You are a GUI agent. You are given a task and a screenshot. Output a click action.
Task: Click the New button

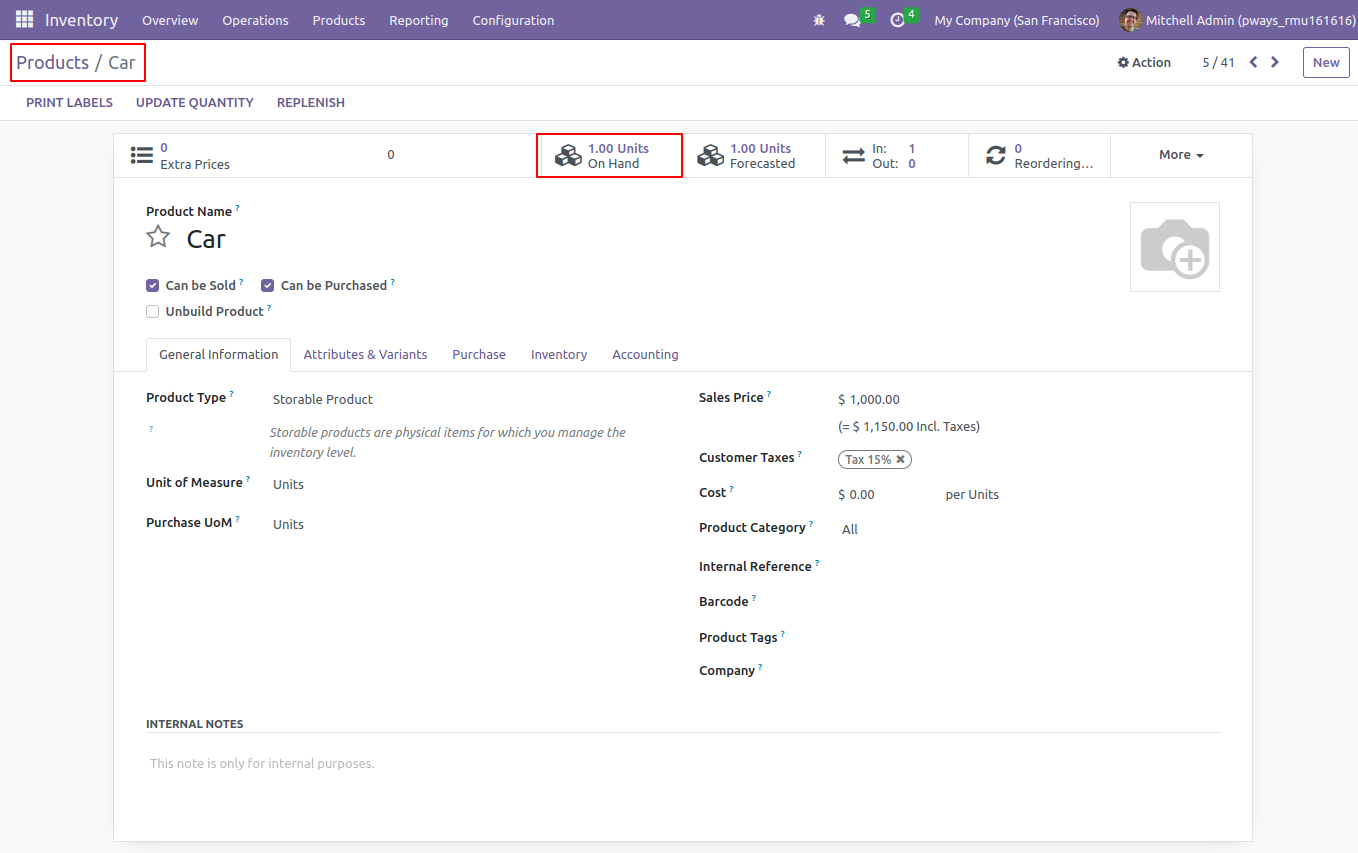coord(1326,62)
